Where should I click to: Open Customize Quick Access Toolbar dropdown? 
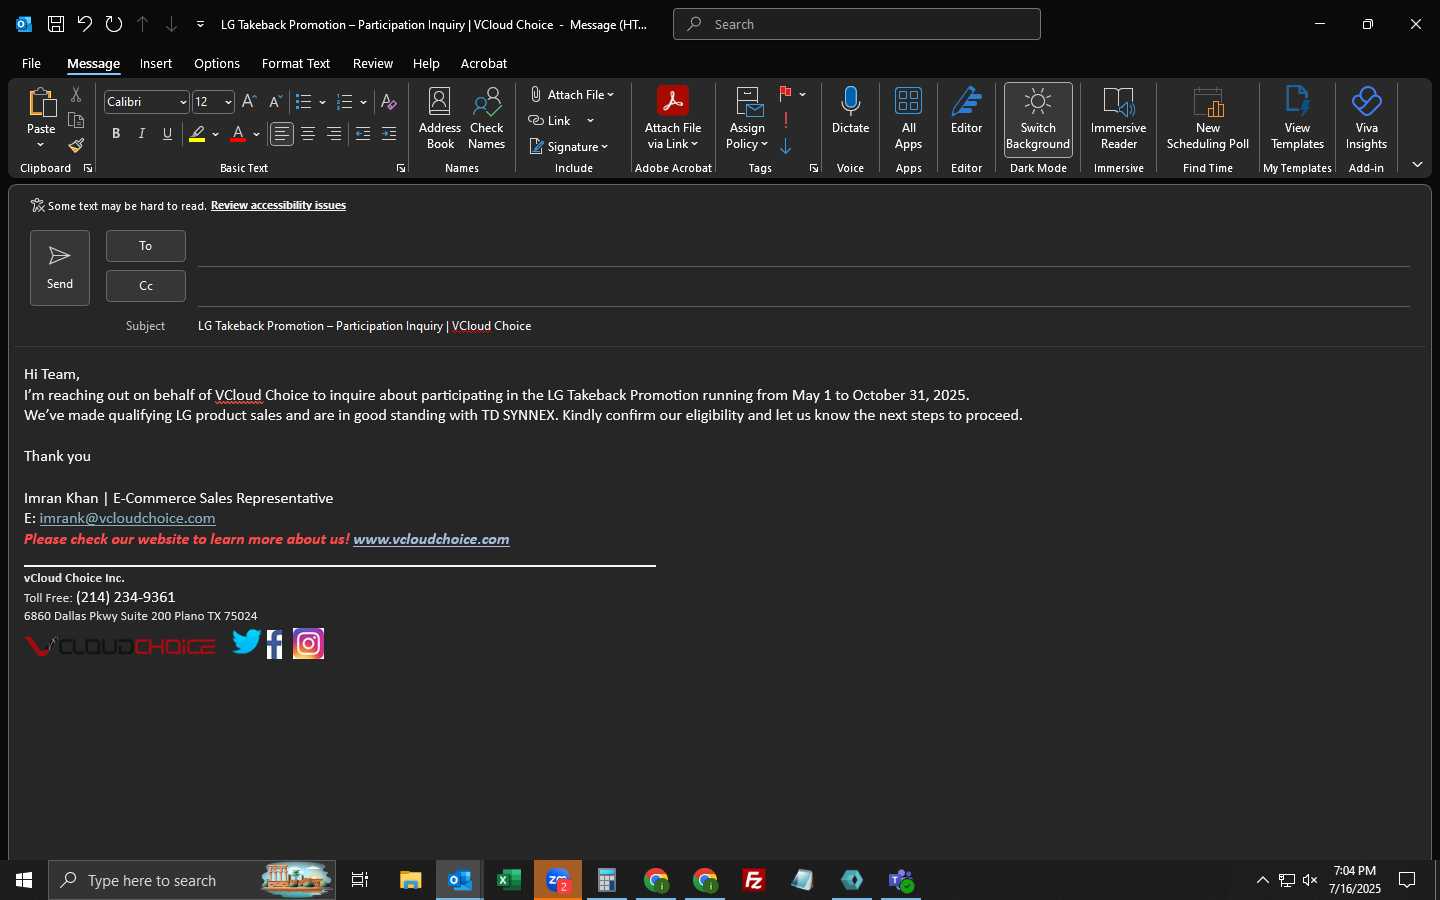pyautogui.click(x=200, y=24)
